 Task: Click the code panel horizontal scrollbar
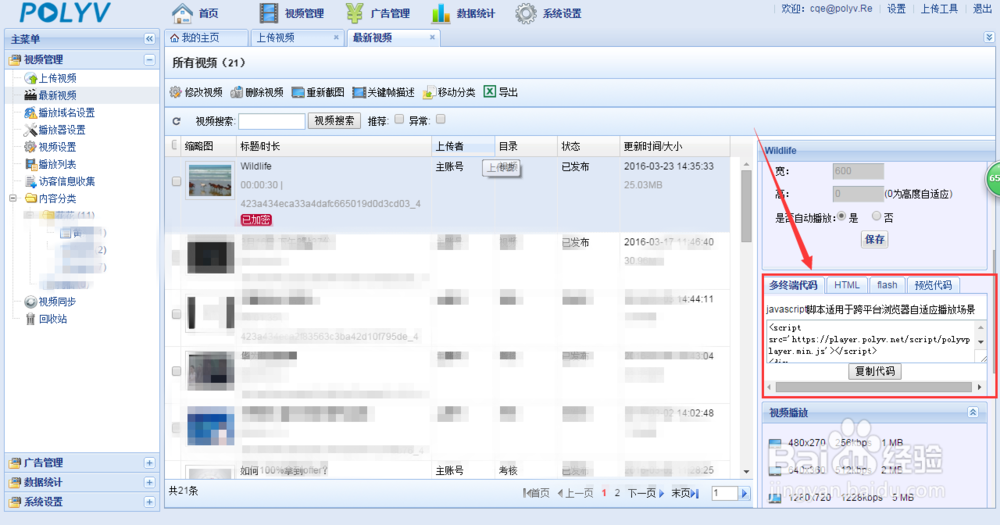coord(874,387)
